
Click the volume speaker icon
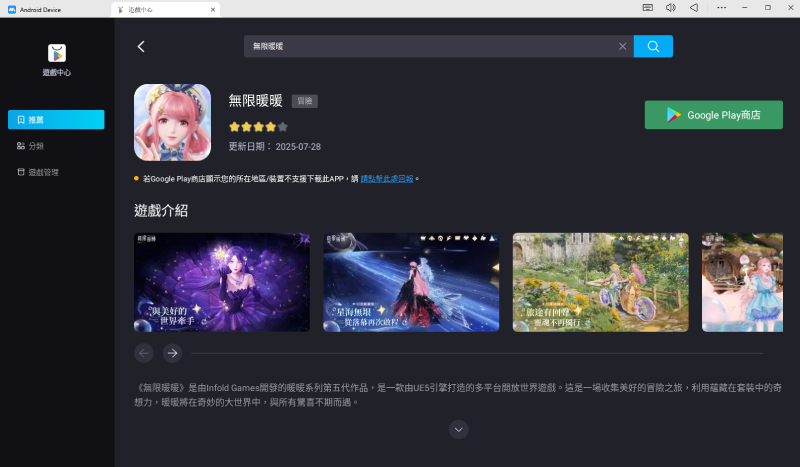tap(670, 8)
